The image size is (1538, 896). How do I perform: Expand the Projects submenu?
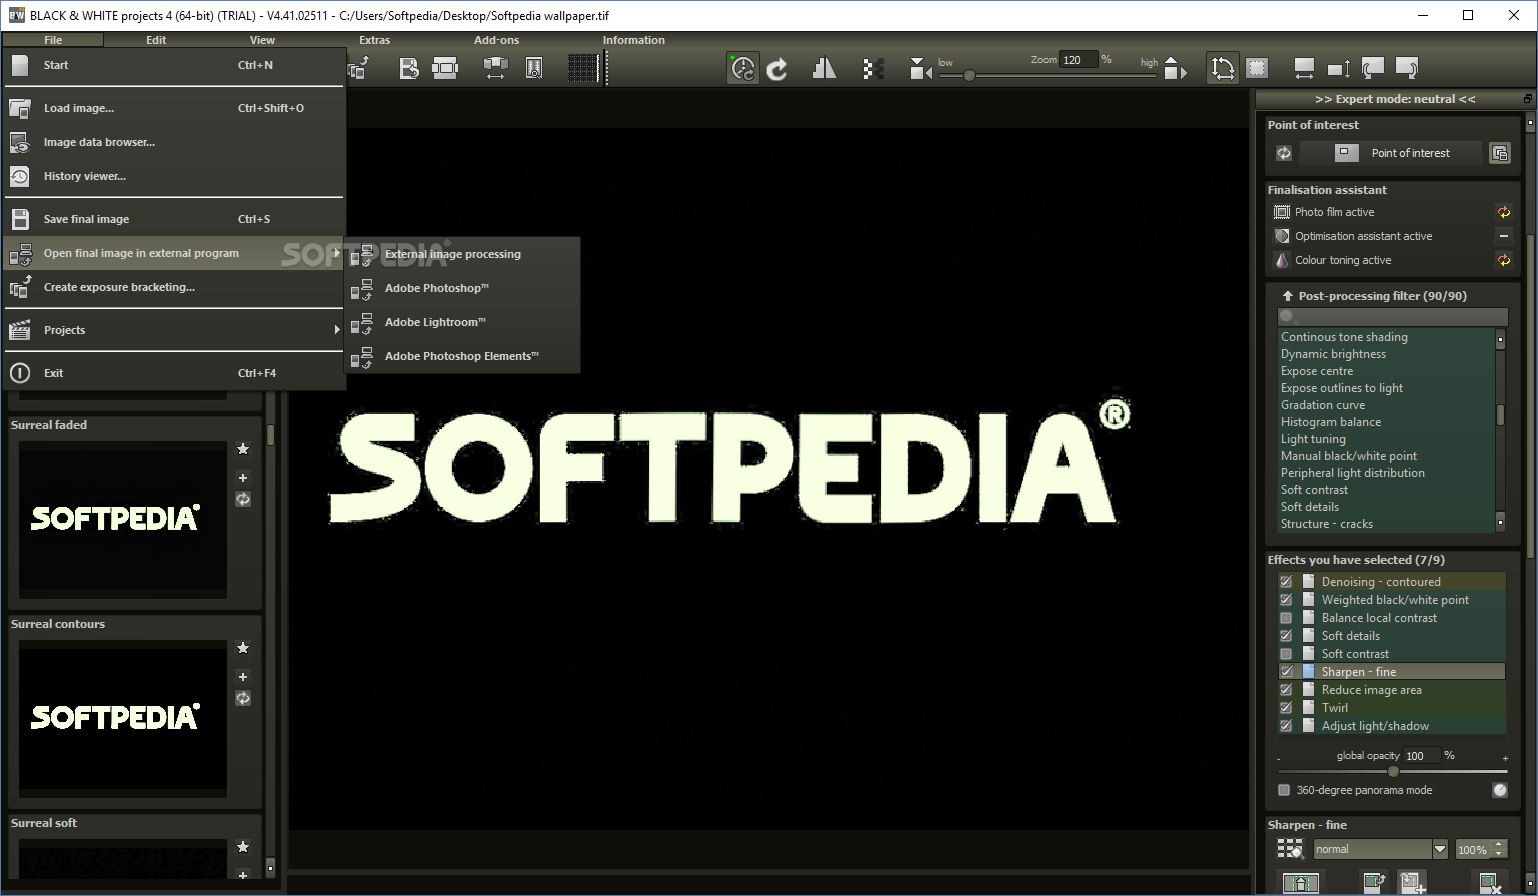174,330
